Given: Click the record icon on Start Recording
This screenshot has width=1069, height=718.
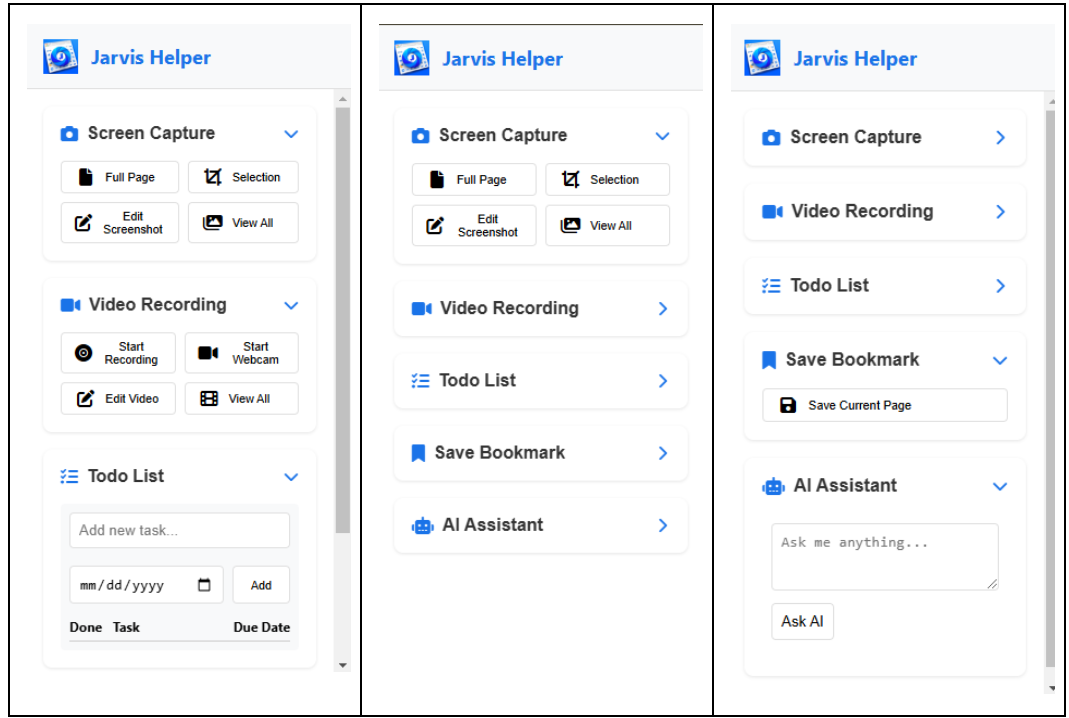Looking at the screenshot, I should point(84,352).
